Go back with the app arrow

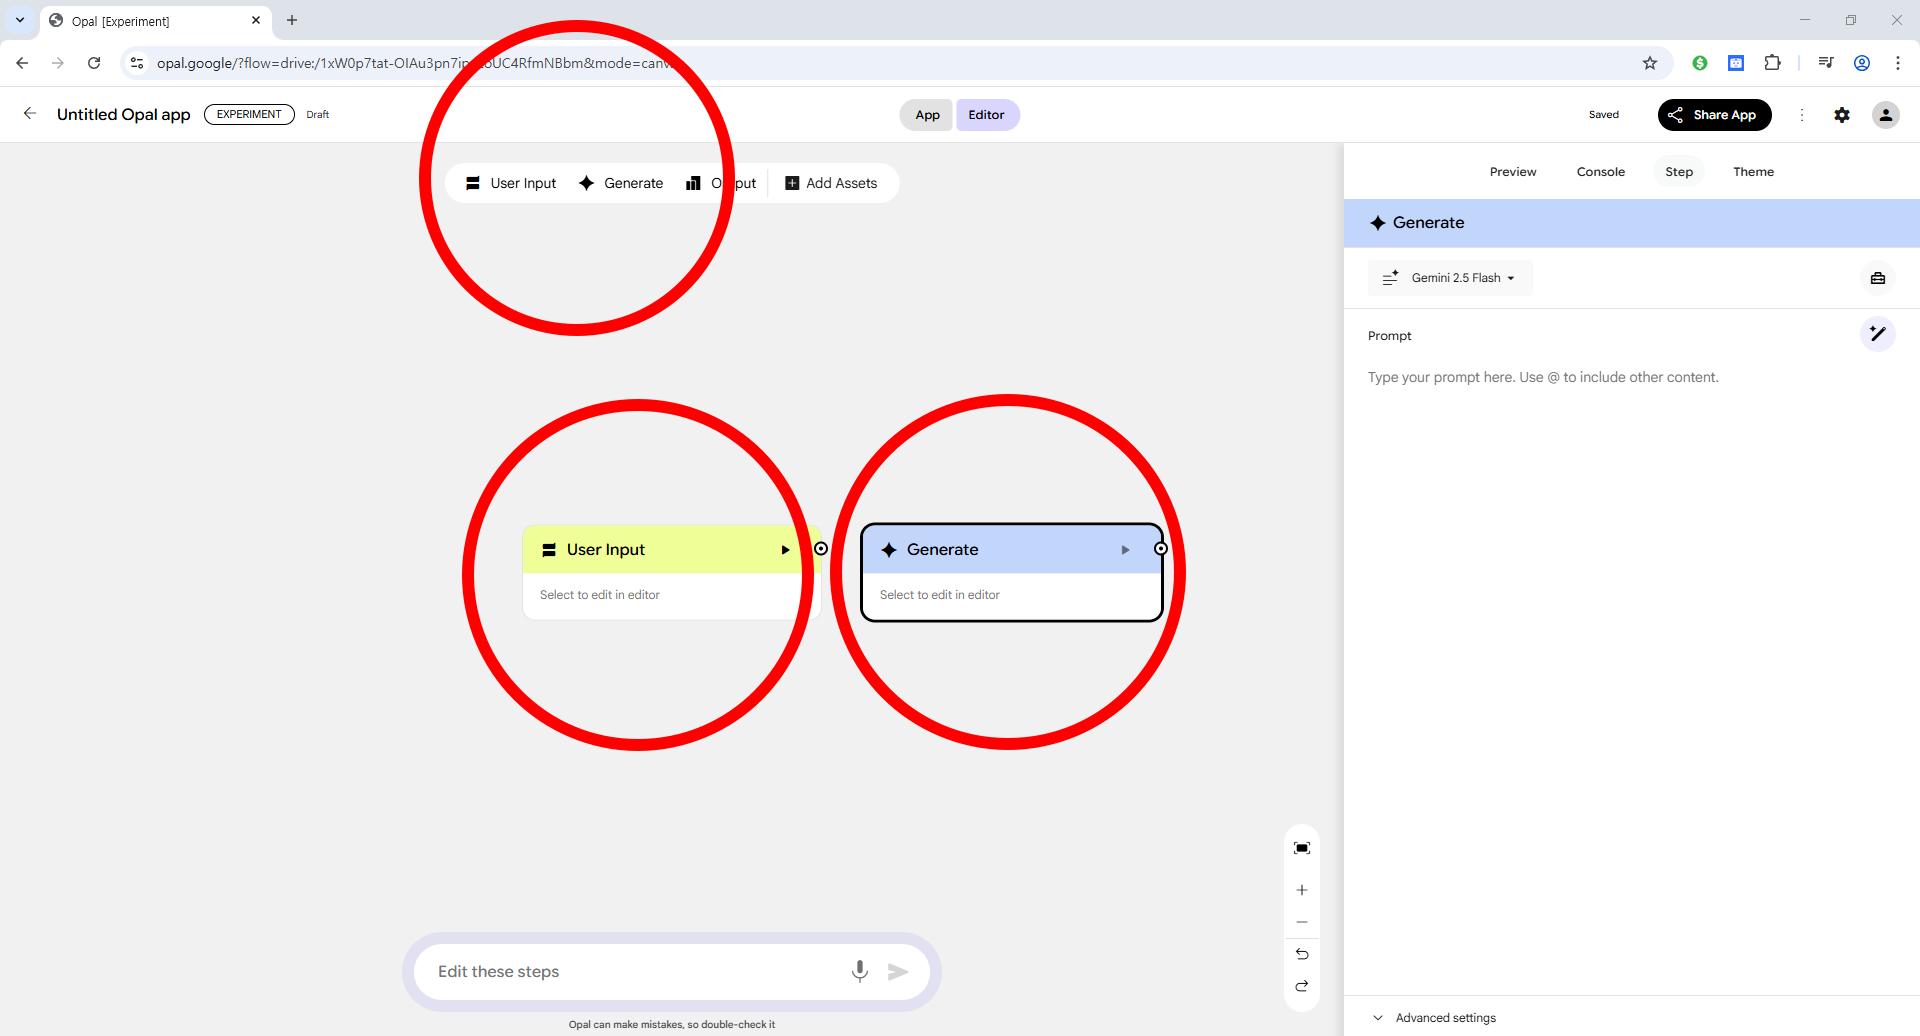pos(30,114)
